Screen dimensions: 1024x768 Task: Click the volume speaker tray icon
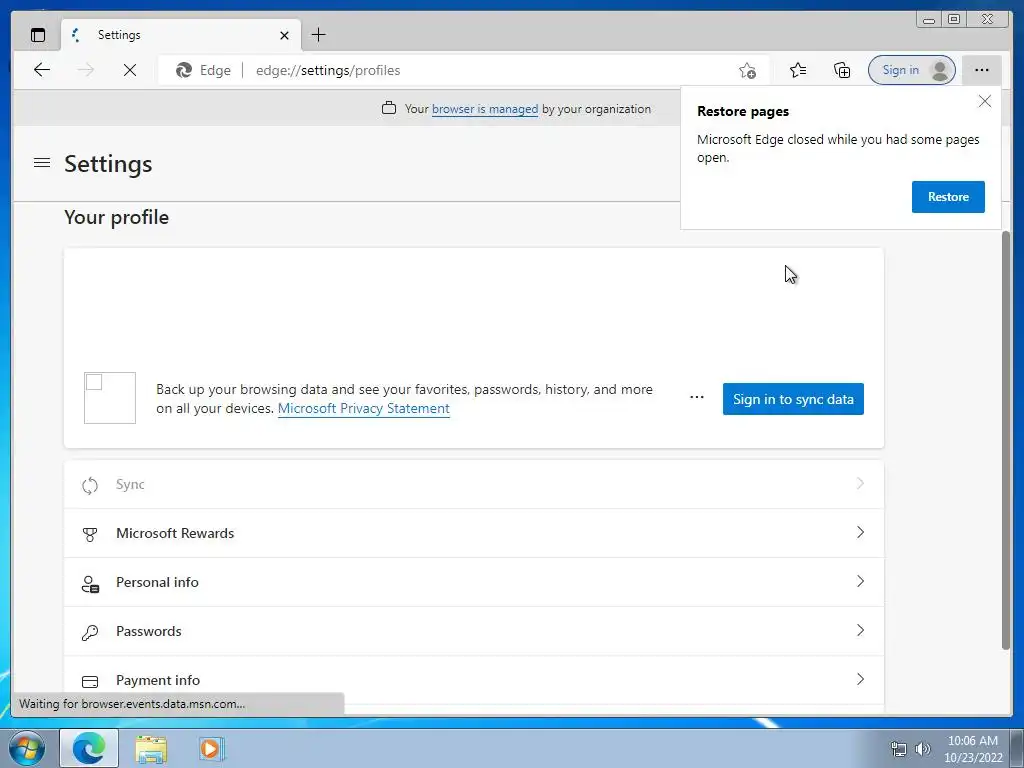pyautogui.click(x=922, y=749)
